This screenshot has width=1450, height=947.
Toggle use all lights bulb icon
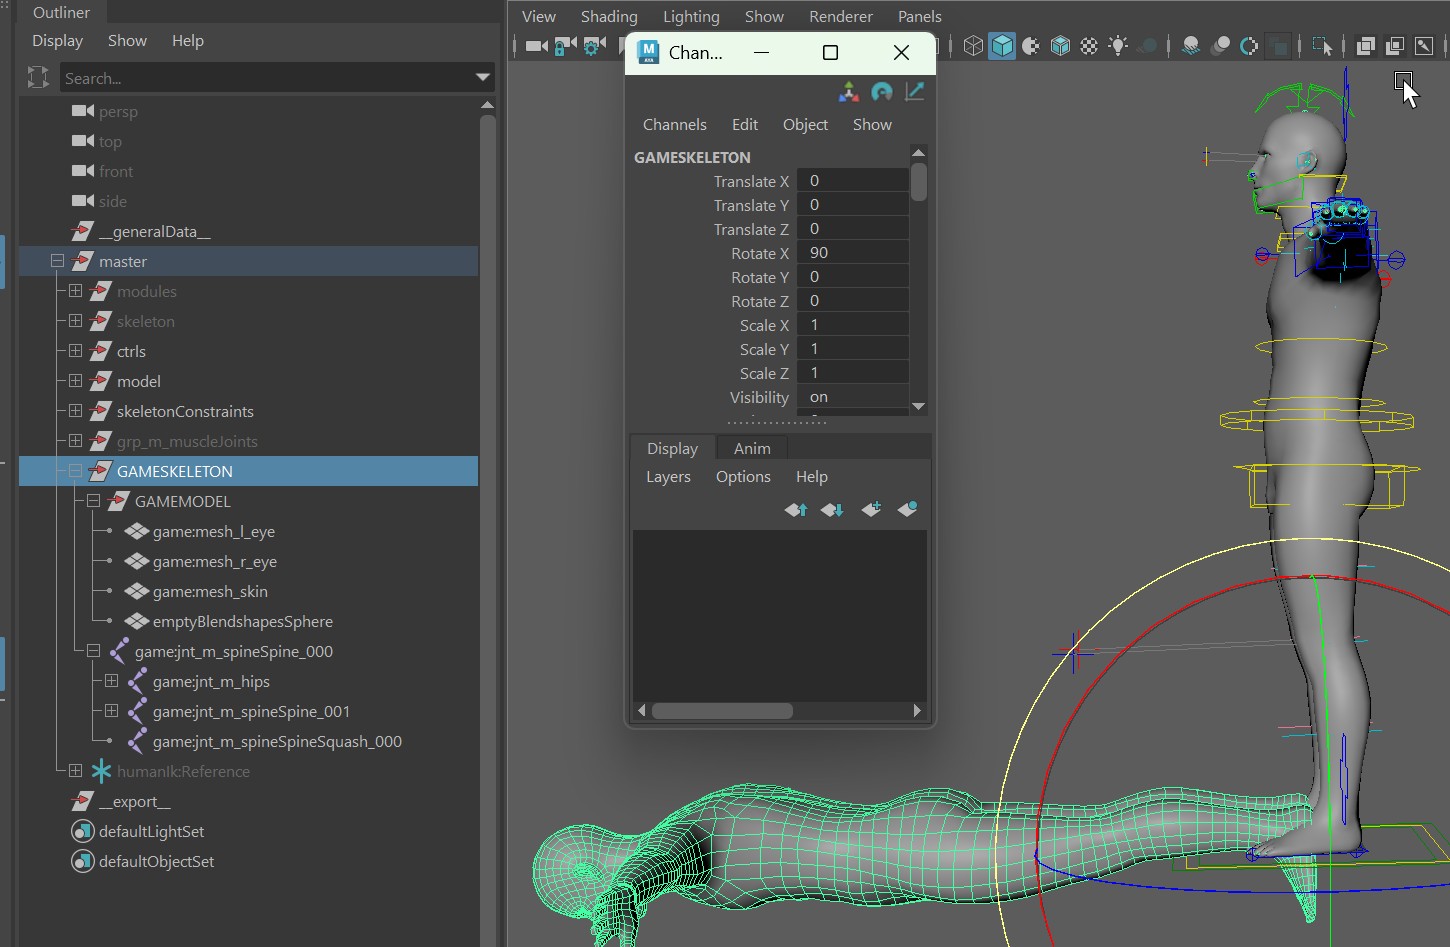click(x=1118, y=46)
